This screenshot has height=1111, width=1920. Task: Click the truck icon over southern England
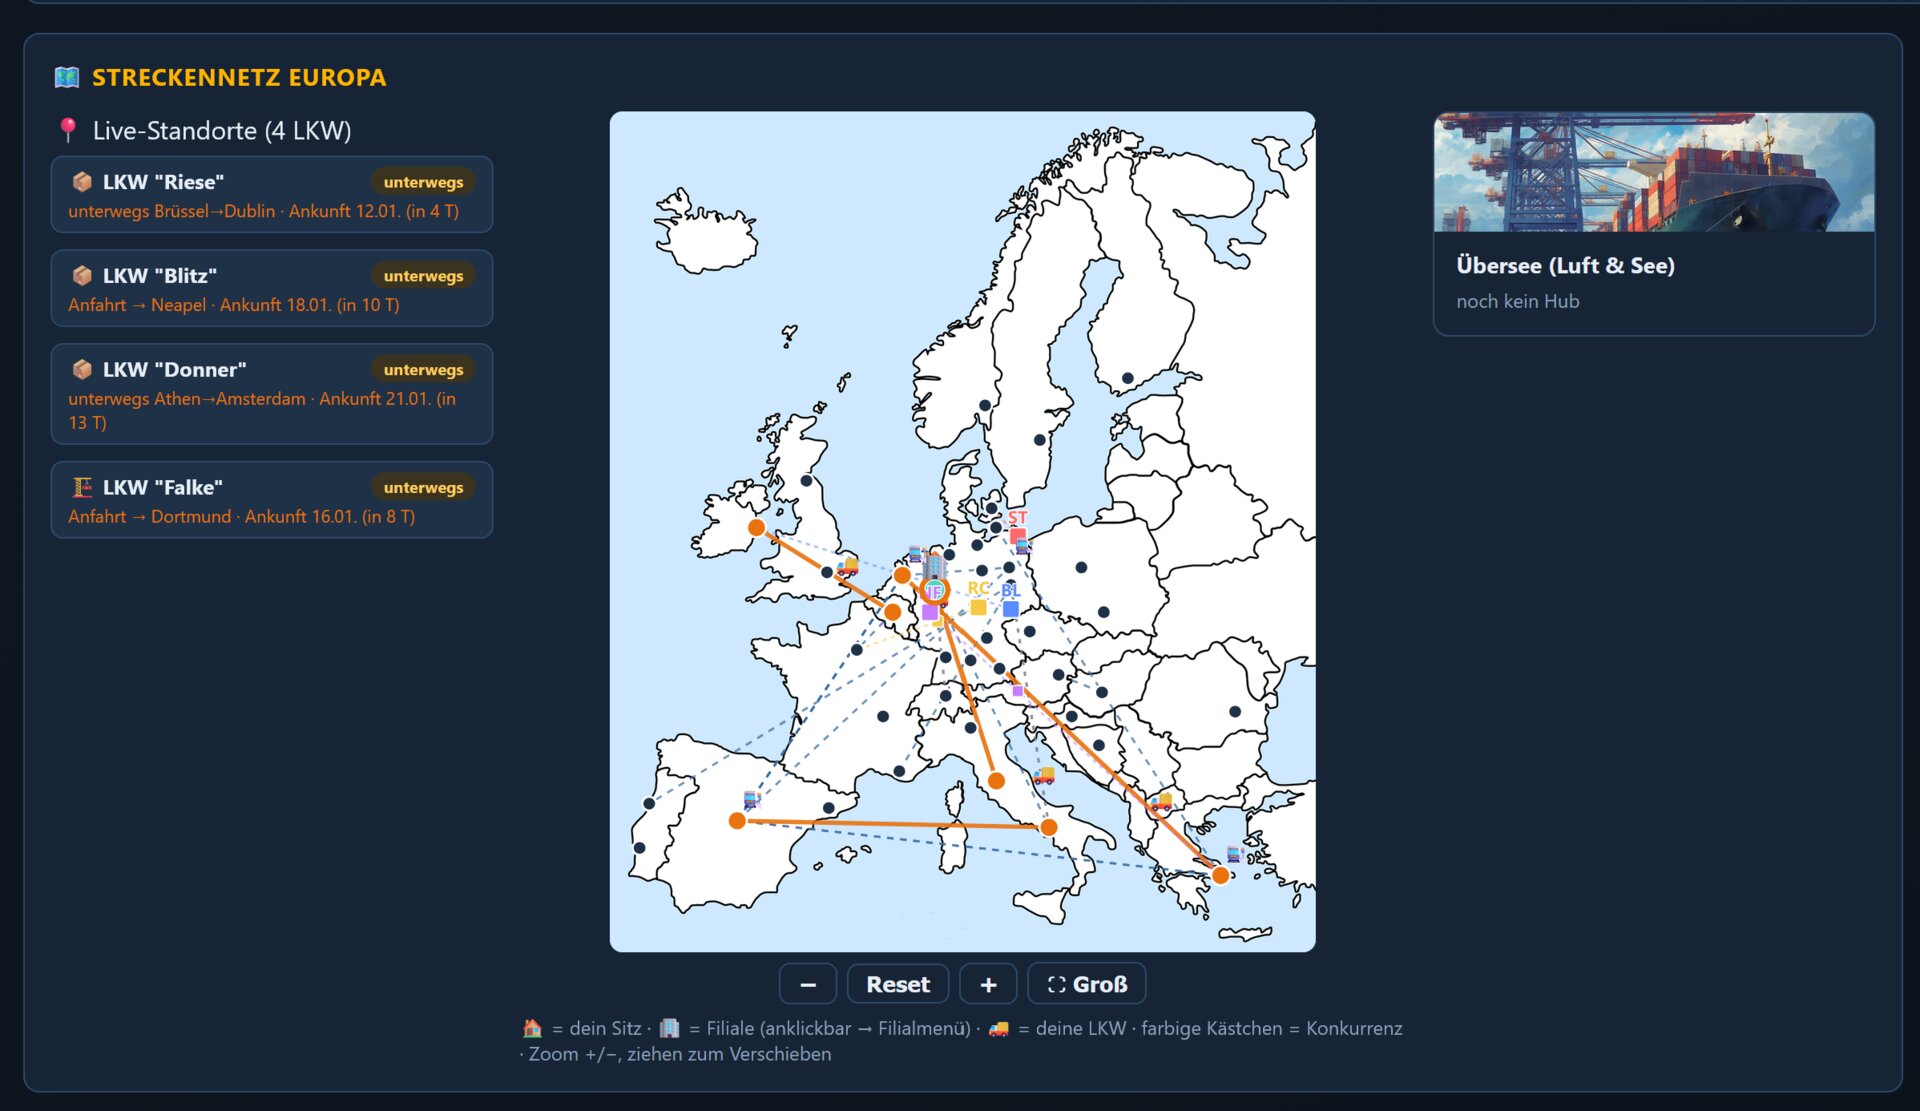[x=848, y=566]
